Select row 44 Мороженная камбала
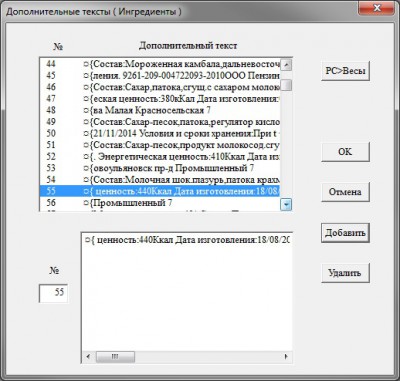400x381 pixels. [160, 64]
